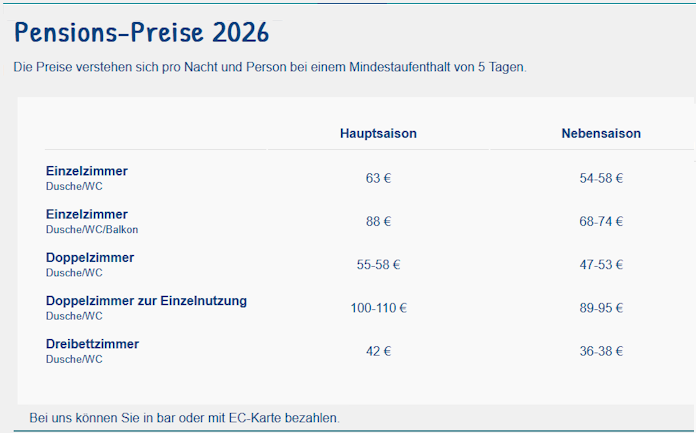Select the Hauptsaison column header
The height and width of the screenshot is (433, 696).
(x=378, y=133)
